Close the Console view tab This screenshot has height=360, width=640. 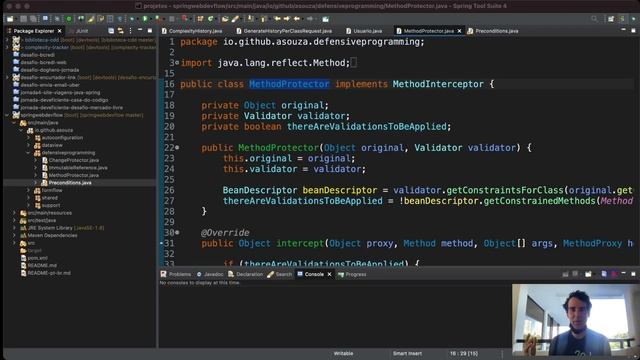[329, 274]
